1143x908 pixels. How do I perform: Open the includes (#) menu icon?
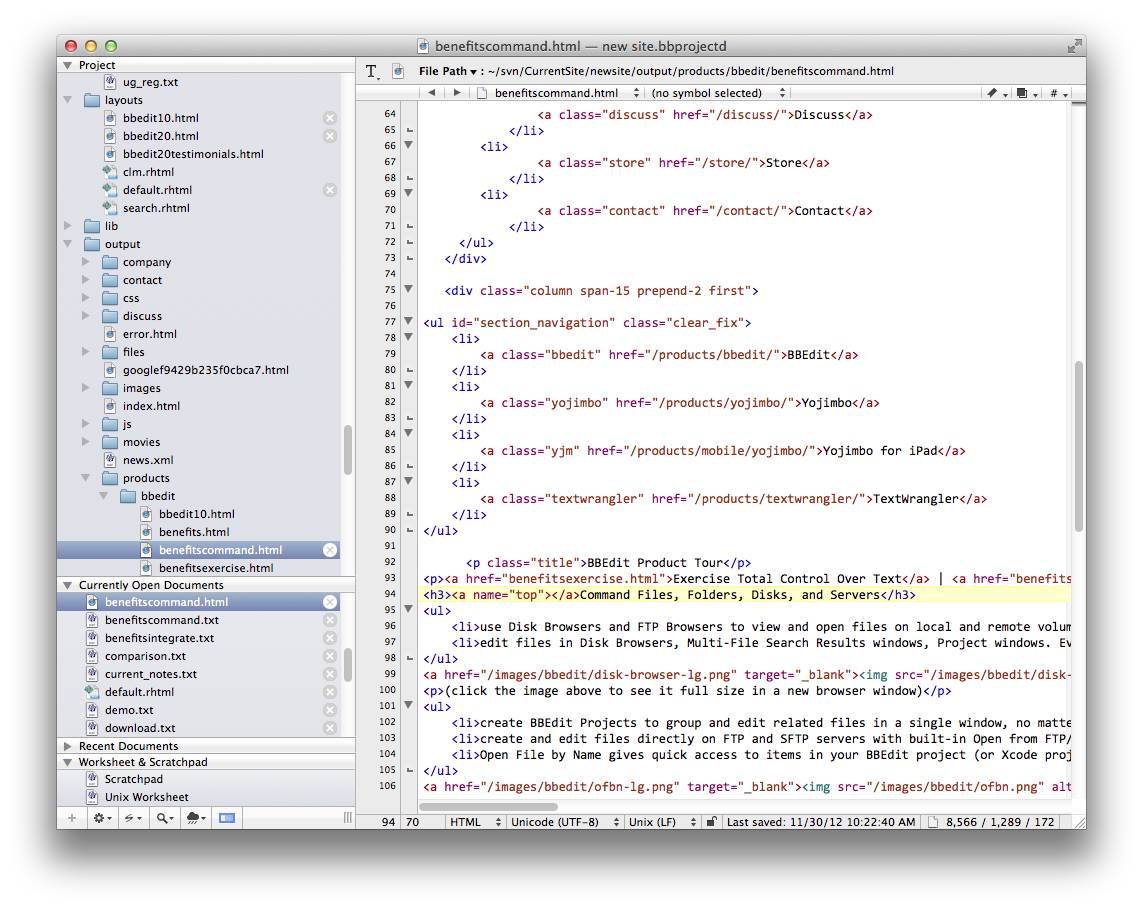[x=1057, y=93]
